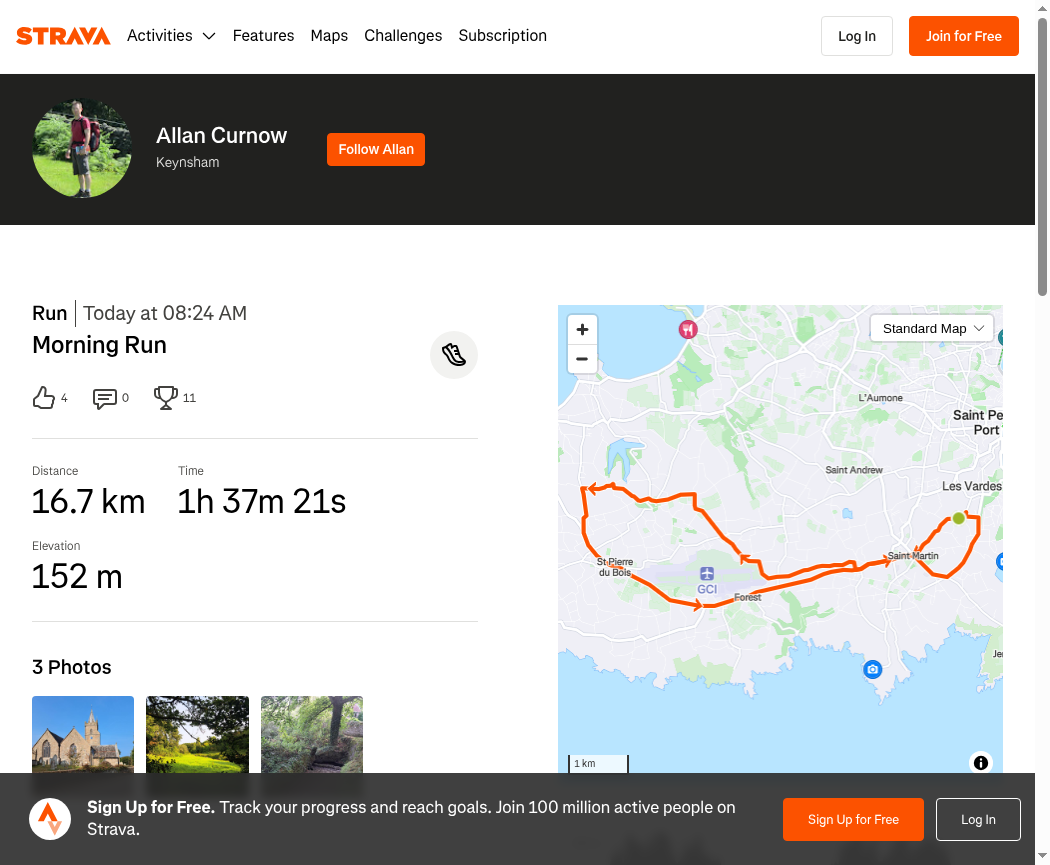
Task: Click the Strava logo in header
Action: click(x=63, y=35)
